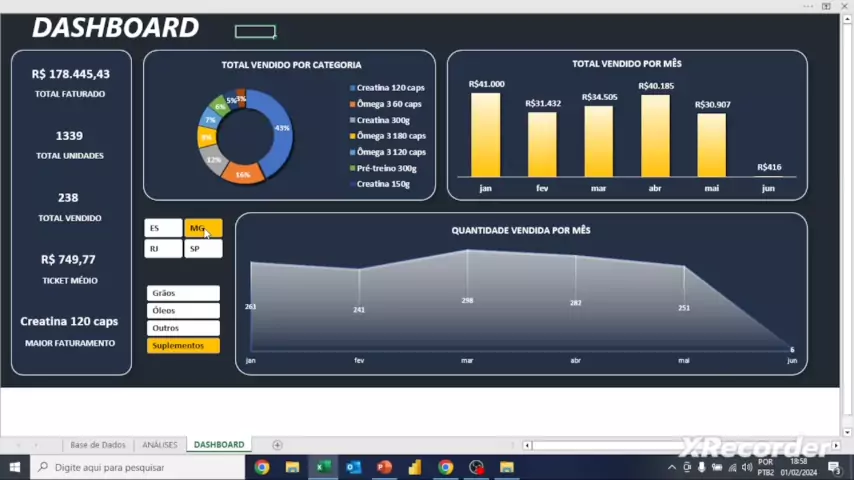This screenshot has width=854, height=480.
Task: Filter by Grãos category slicer
Action: pos(183,293)
